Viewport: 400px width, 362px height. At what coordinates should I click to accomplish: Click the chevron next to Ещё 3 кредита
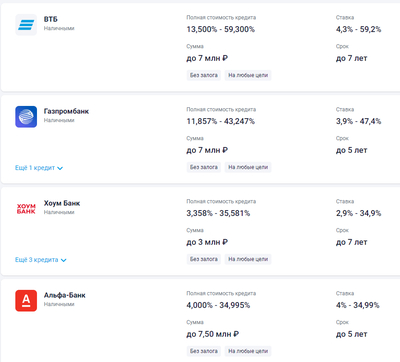64,260
